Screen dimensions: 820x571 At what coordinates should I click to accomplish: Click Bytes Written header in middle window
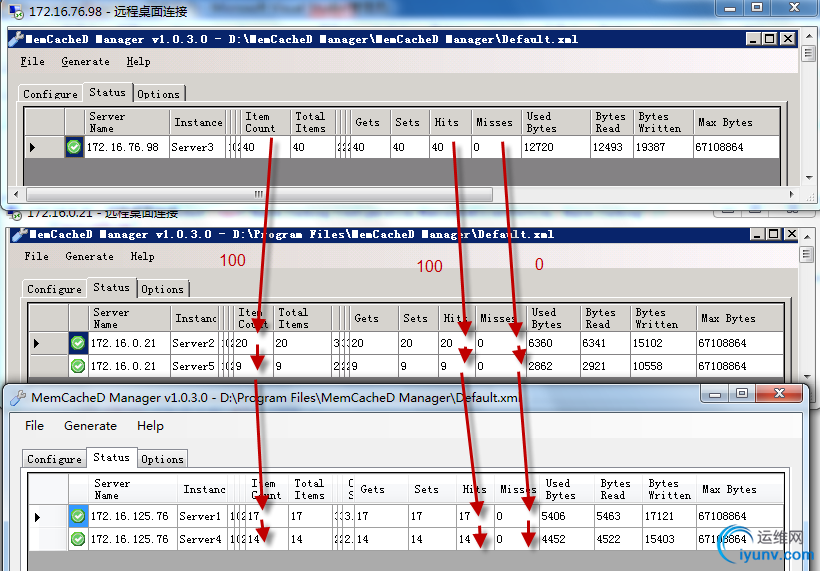[663, 318]
